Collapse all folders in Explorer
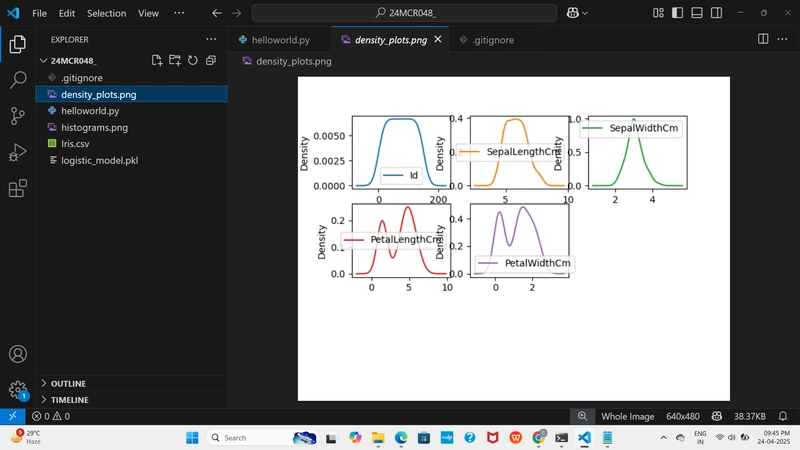Viewport: 800px width, 450px height. click(210, 60)
